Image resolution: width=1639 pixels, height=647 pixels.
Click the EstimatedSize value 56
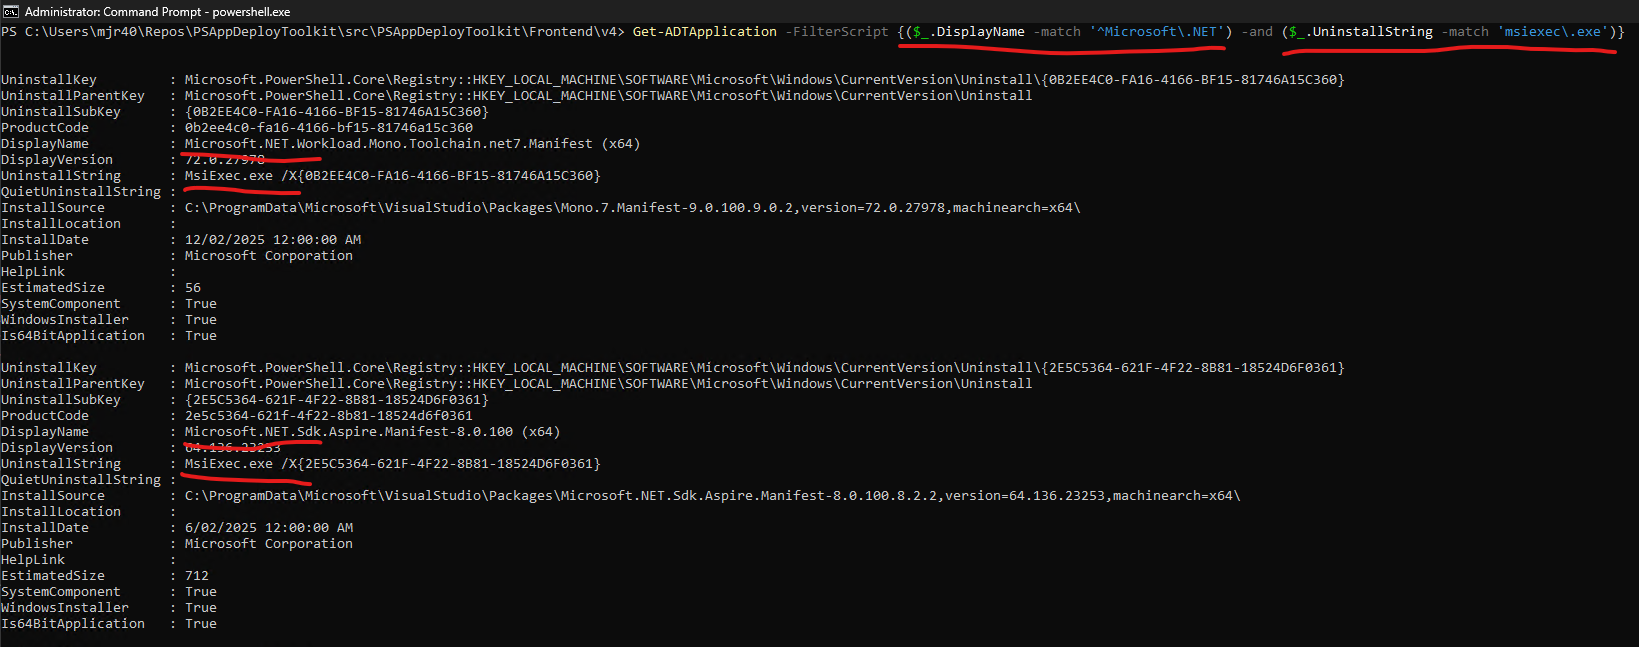193,288
